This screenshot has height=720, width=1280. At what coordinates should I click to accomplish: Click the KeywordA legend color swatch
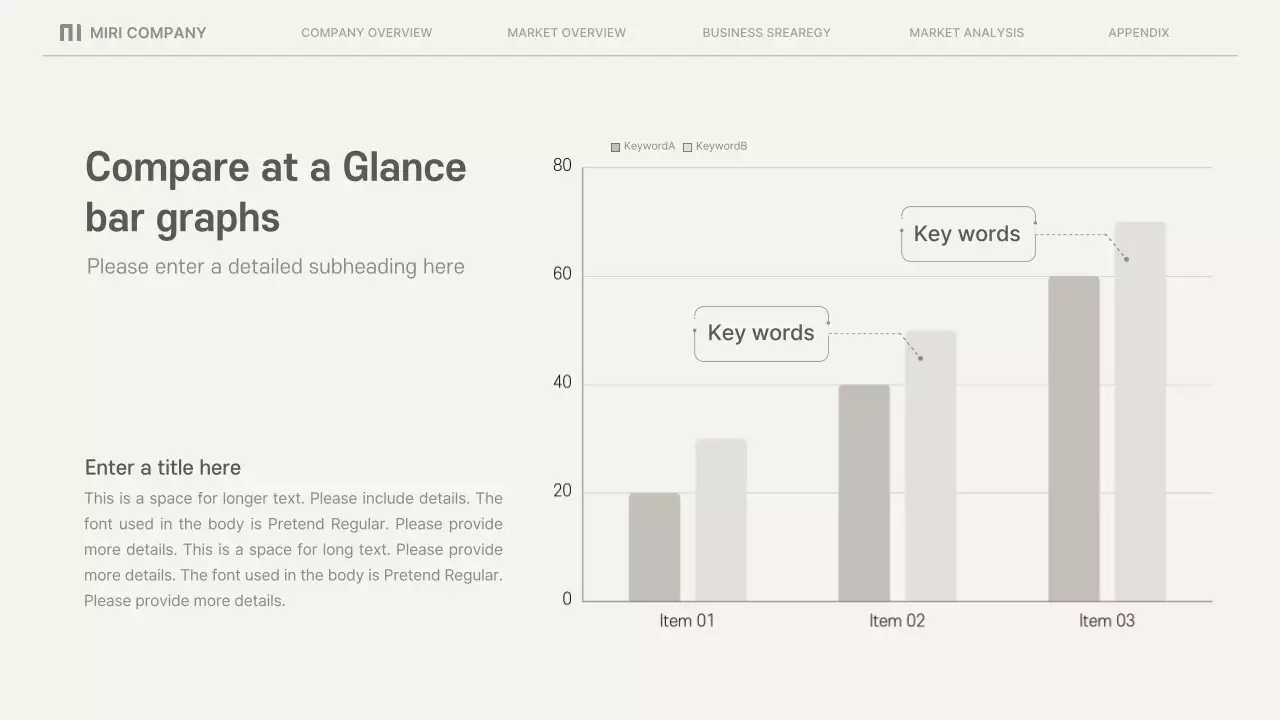click(x=616, y=147)
